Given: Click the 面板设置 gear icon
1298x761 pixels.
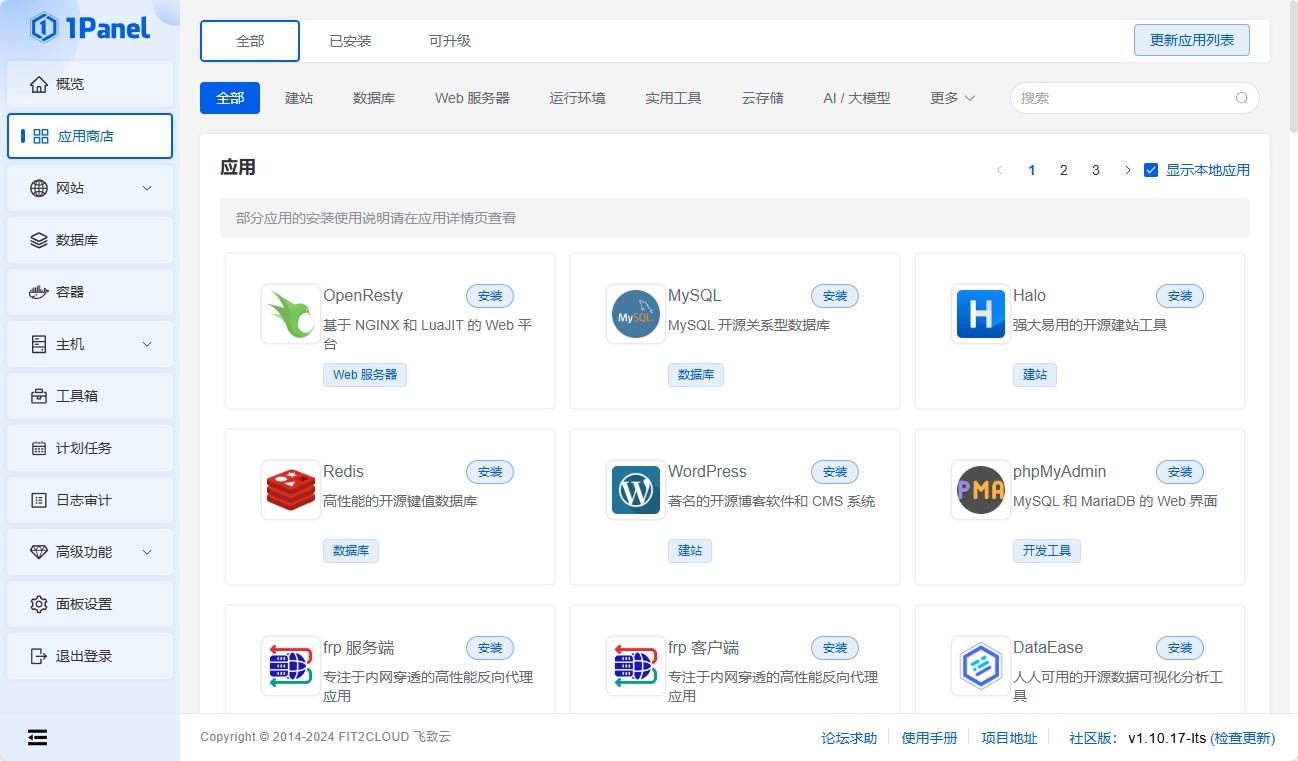Looking at the screenshot, I should point(39,604).
